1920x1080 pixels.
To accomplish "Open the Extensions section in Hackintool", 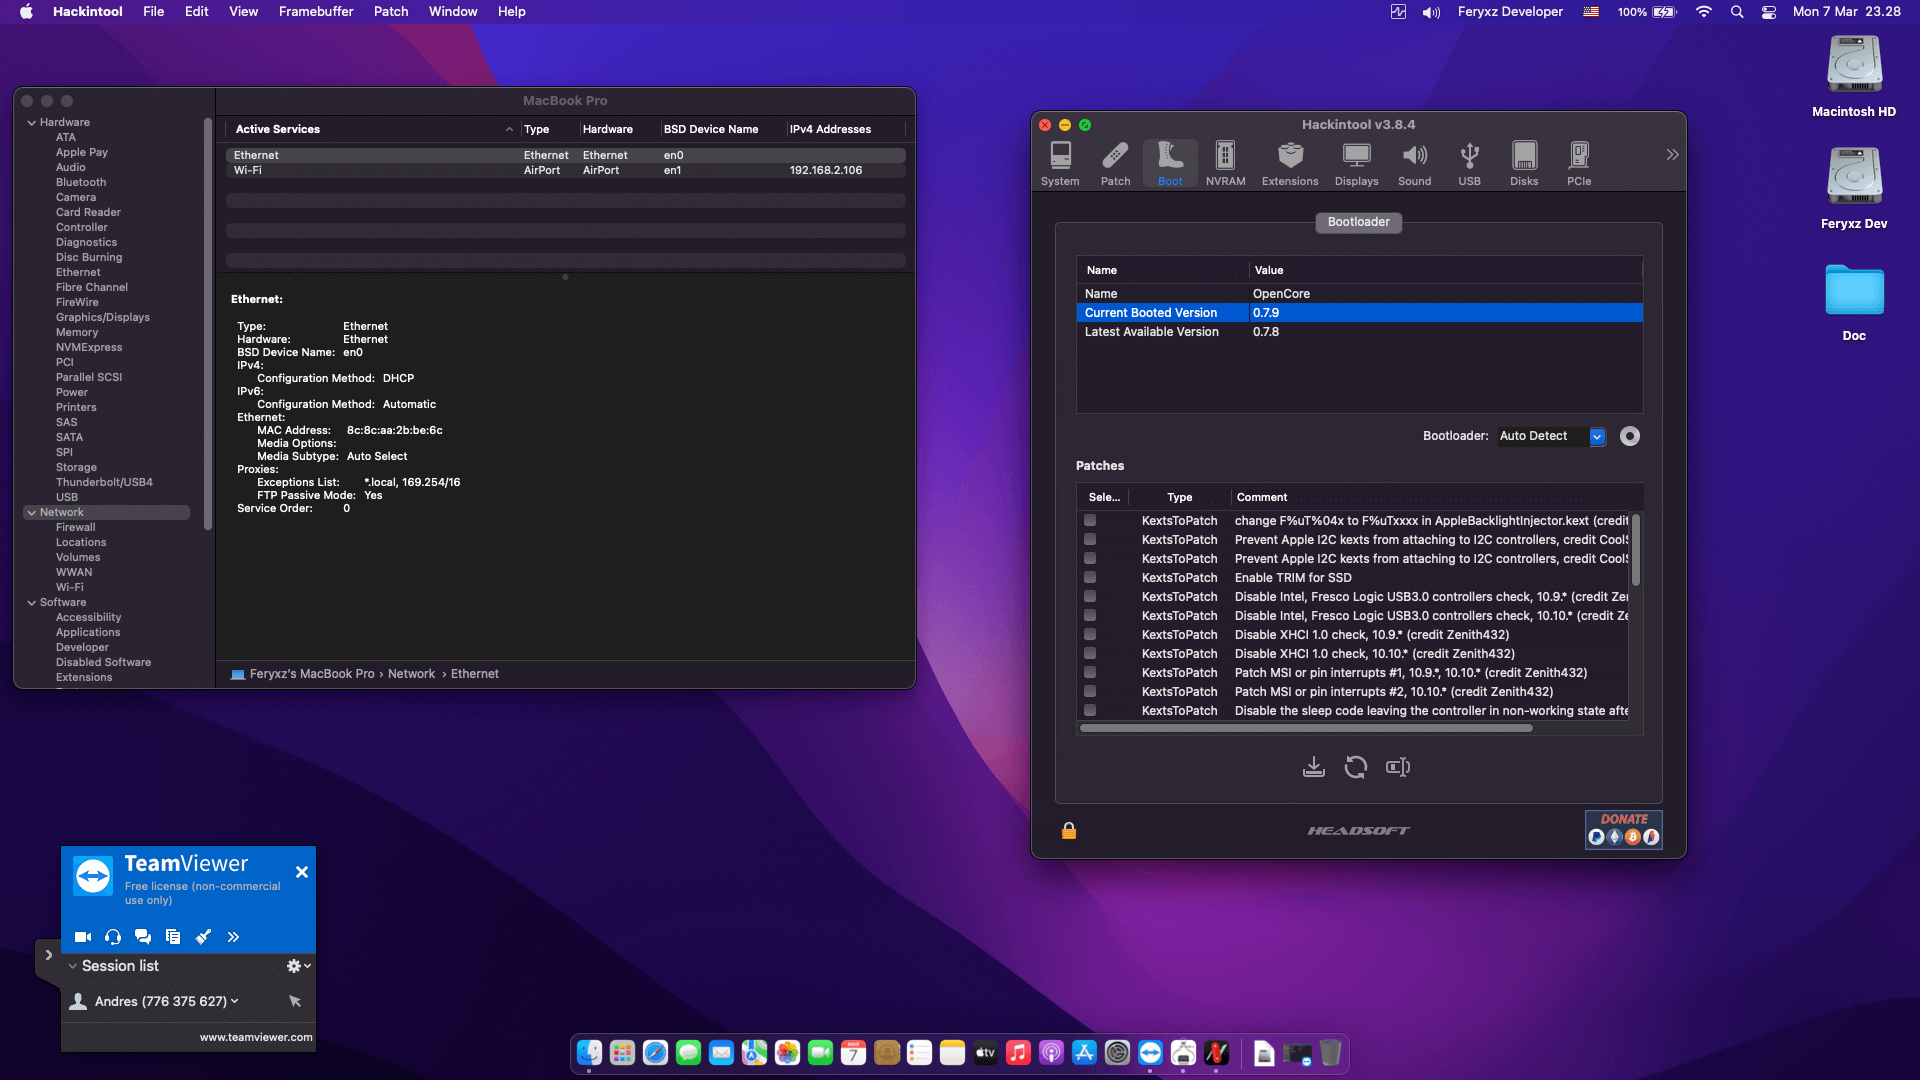I will [1290, 164].
